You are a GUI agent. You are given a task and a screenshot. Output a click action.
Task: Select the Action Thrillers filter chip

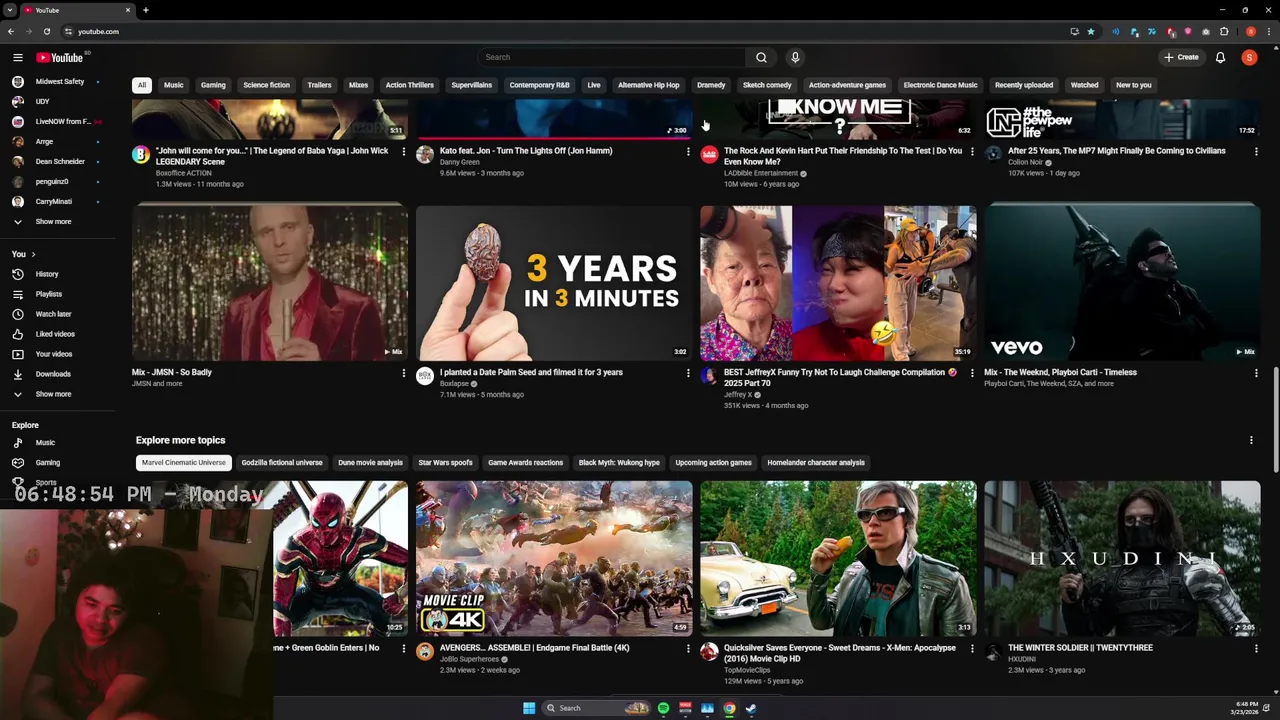(x=409, y=85)
